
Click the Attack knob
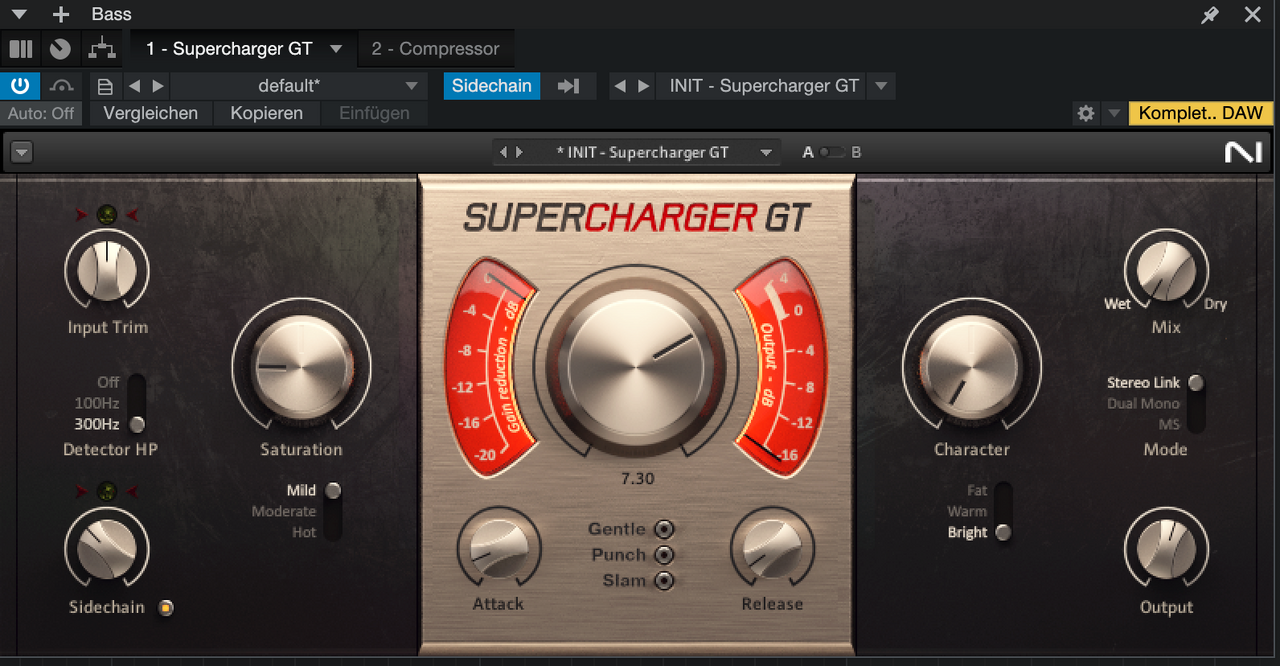point(498,549)
